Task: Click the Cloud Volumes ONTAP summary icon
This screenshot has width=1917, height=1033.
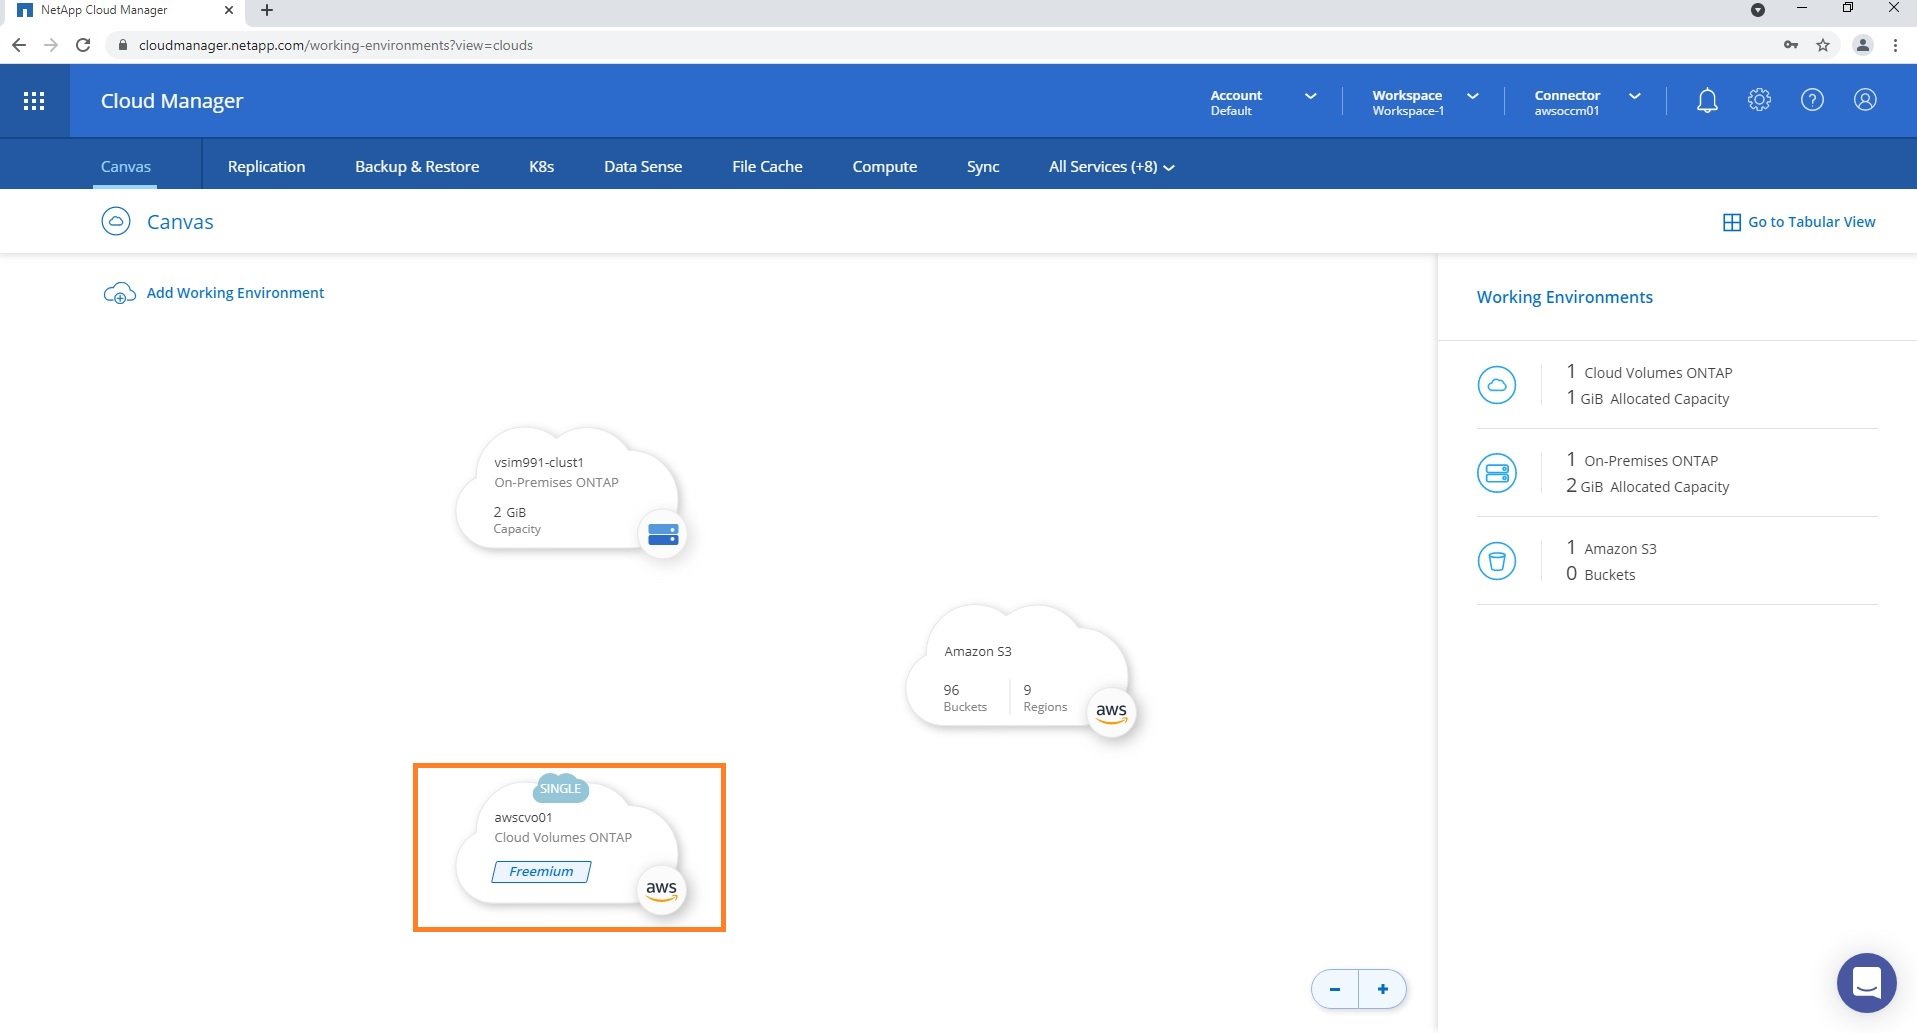Action: [1497, 385]
